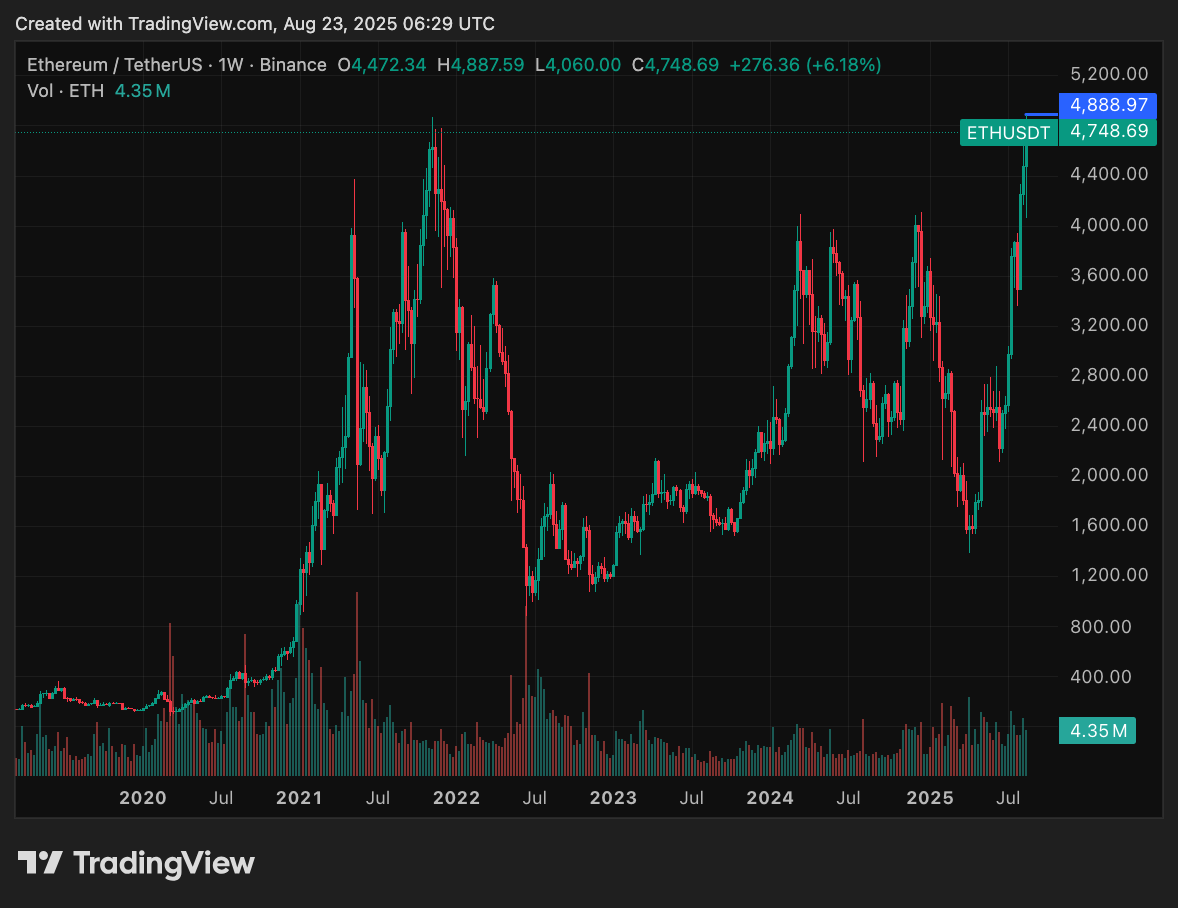Click the 'Vol · ETH' indicator label
1178x908 pixels.
tap(65, 91)
